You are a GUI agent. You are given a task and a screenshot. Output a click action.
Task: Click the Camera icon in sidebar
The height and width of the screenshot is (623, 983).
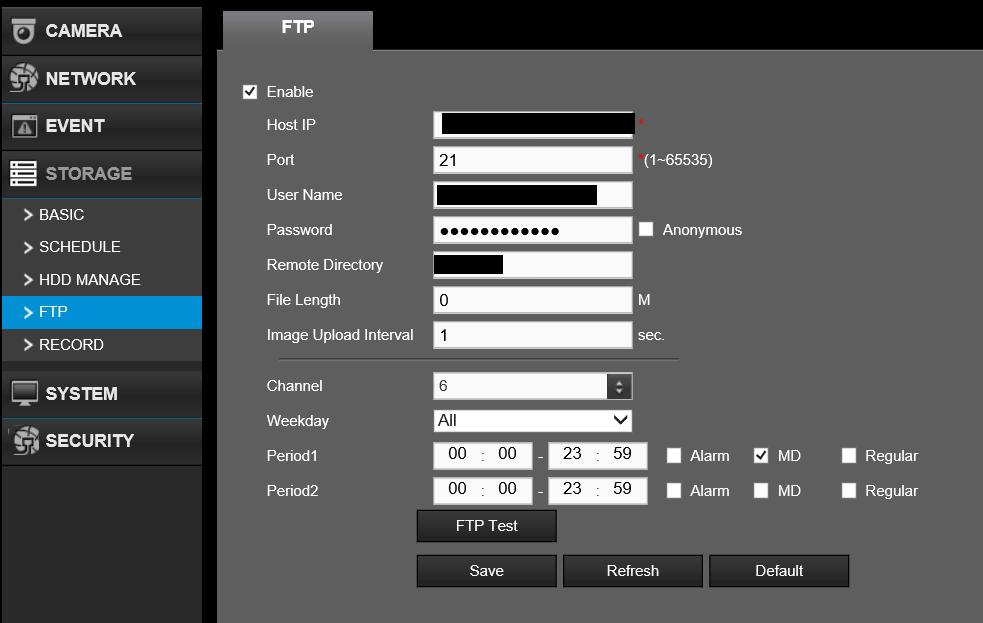[x=24, y=31]
